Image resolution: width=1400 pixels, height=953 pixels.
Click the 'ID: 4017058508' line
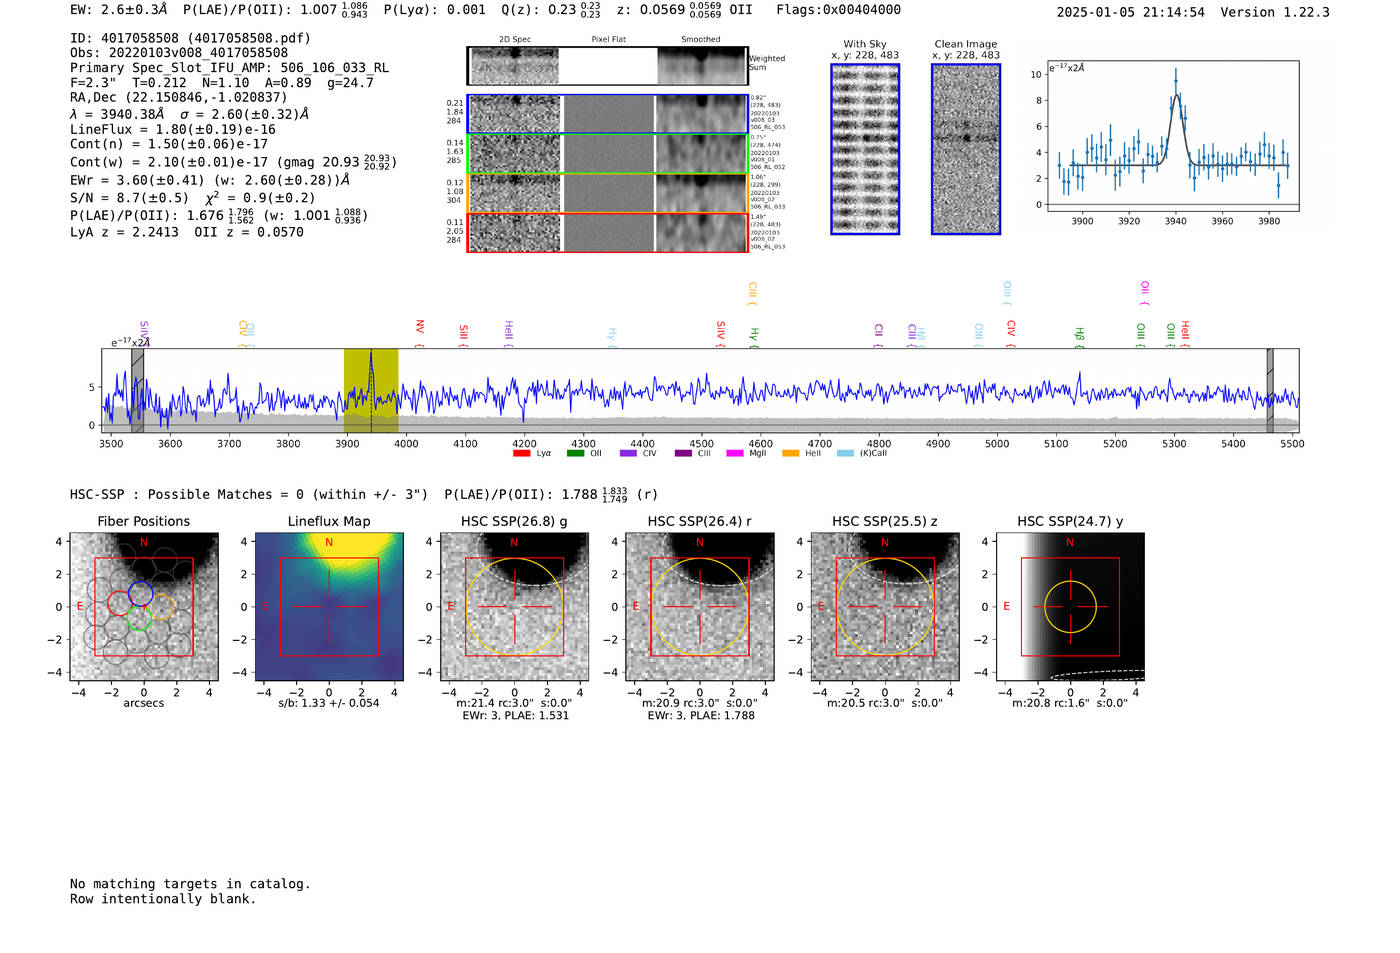point(190,38)
